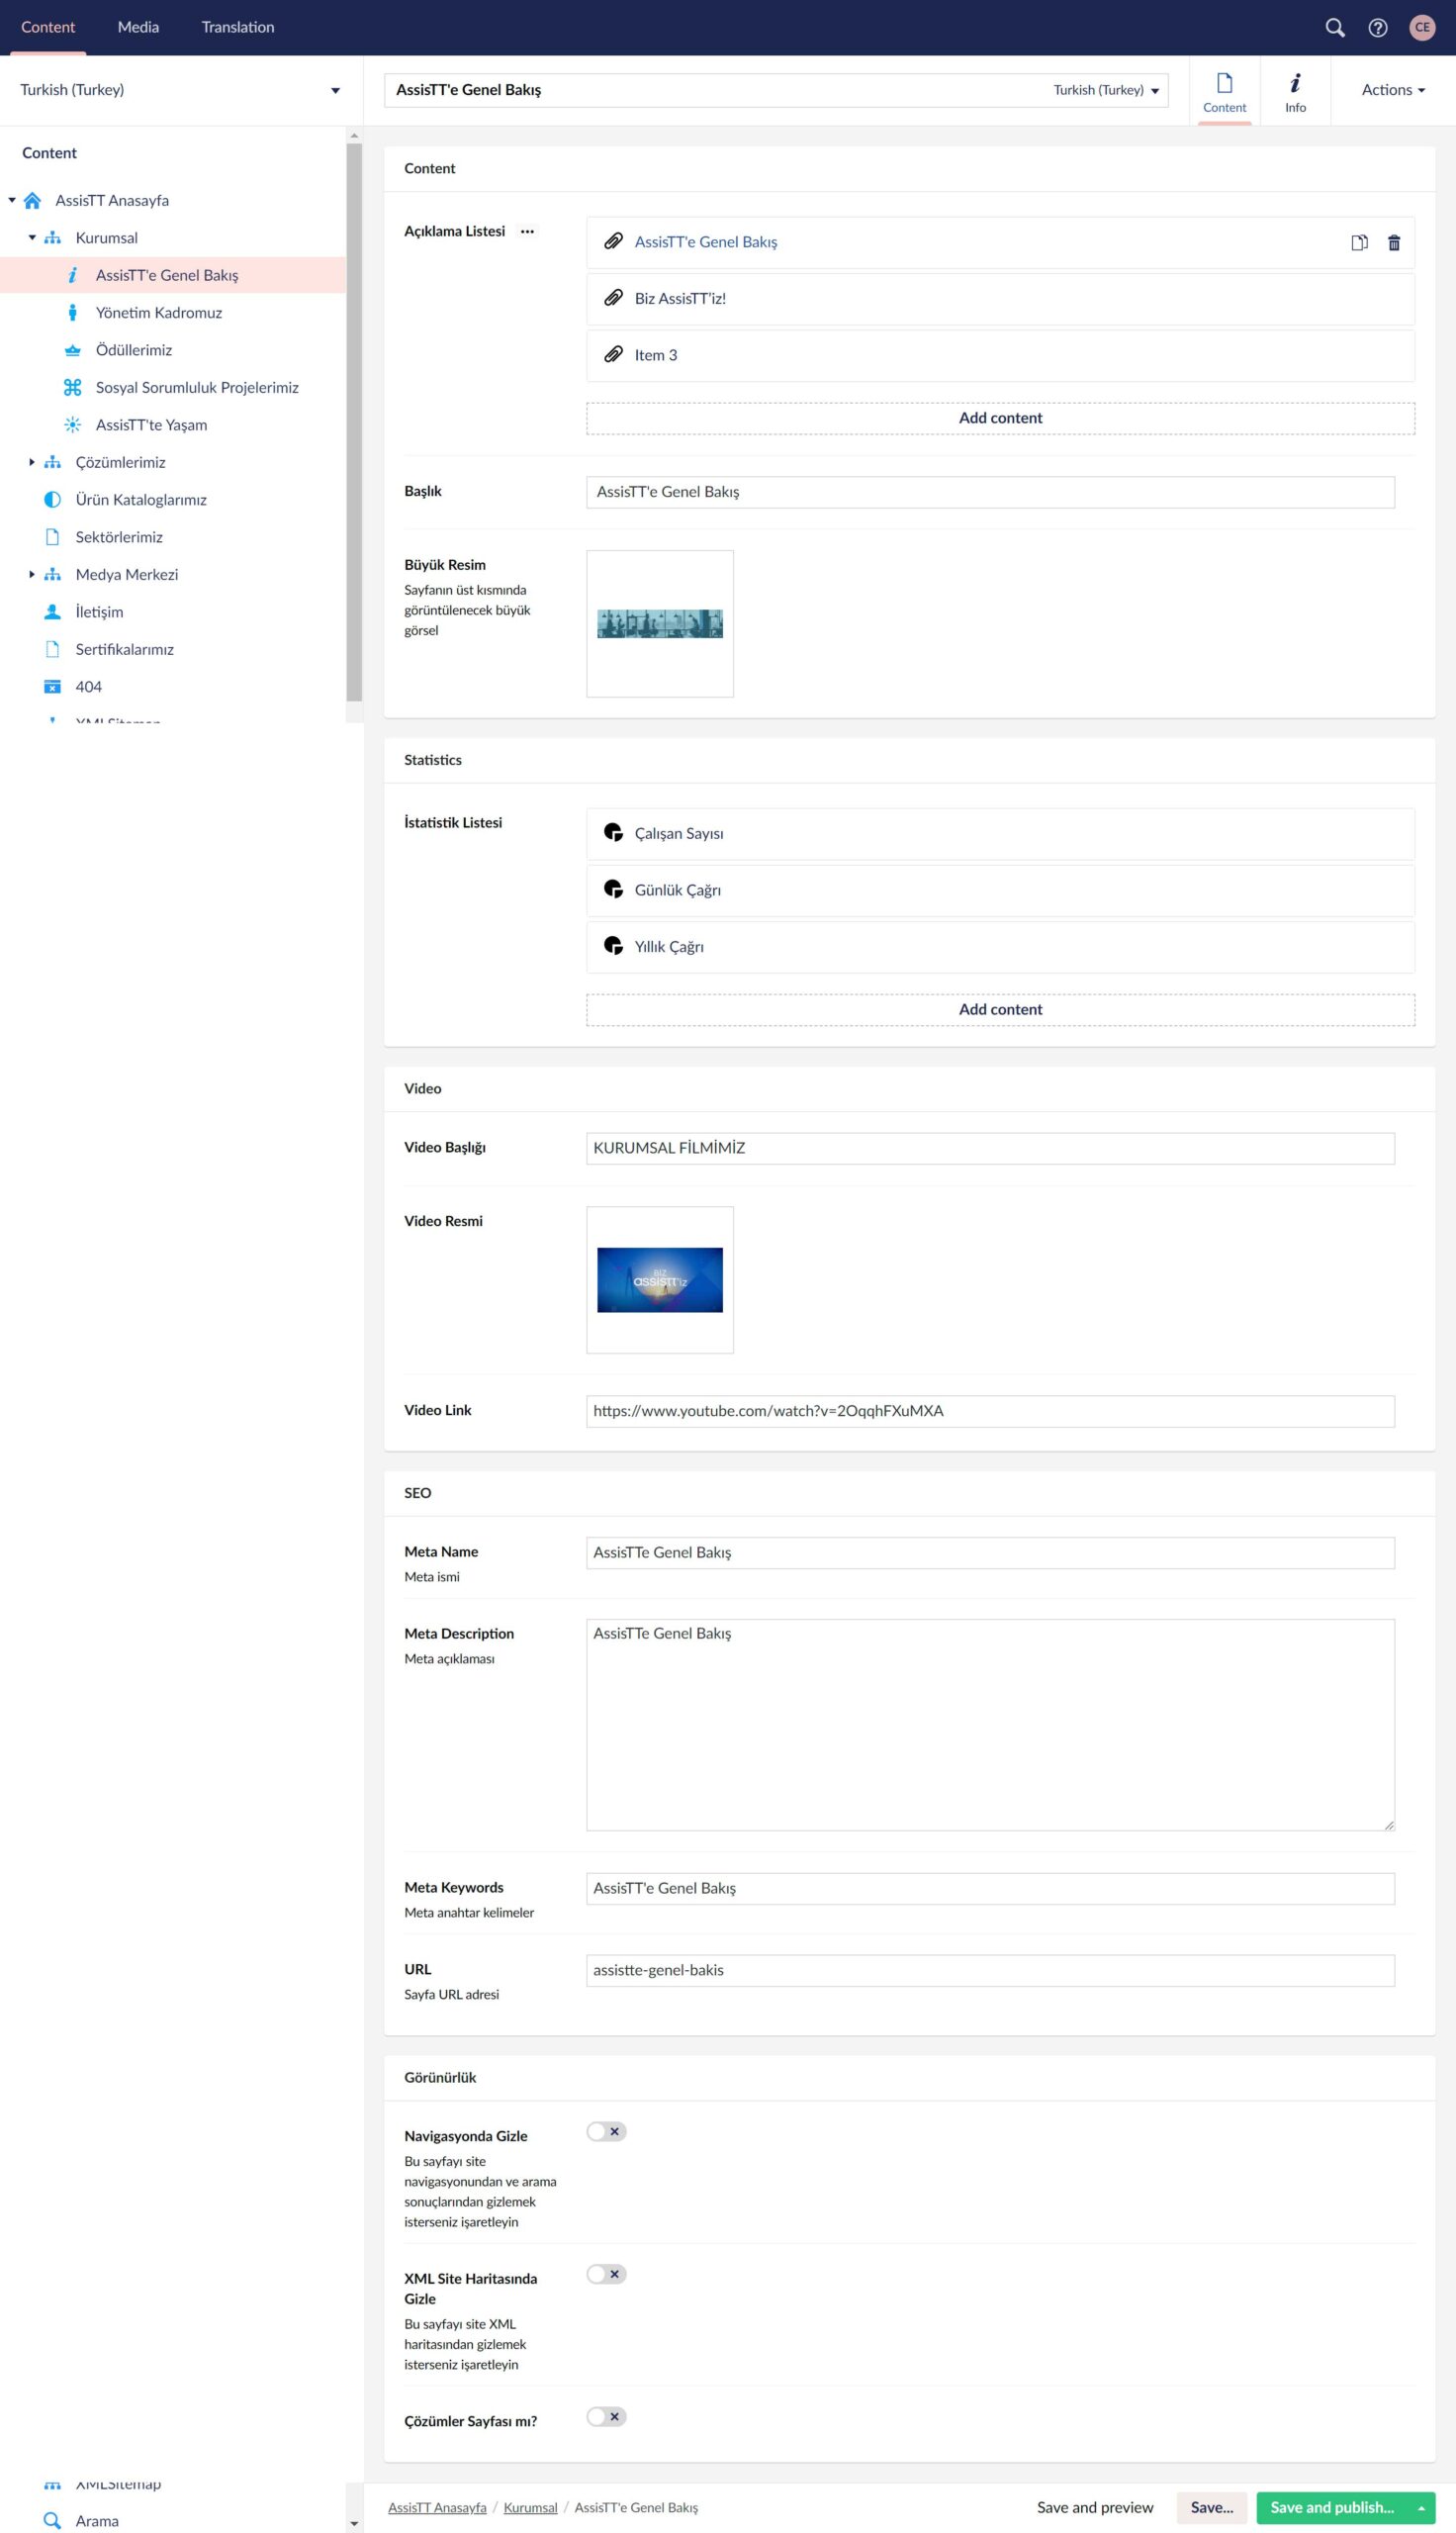Copy the AssisTT'e Genel Bakış list item

[x=1358, y=243]
